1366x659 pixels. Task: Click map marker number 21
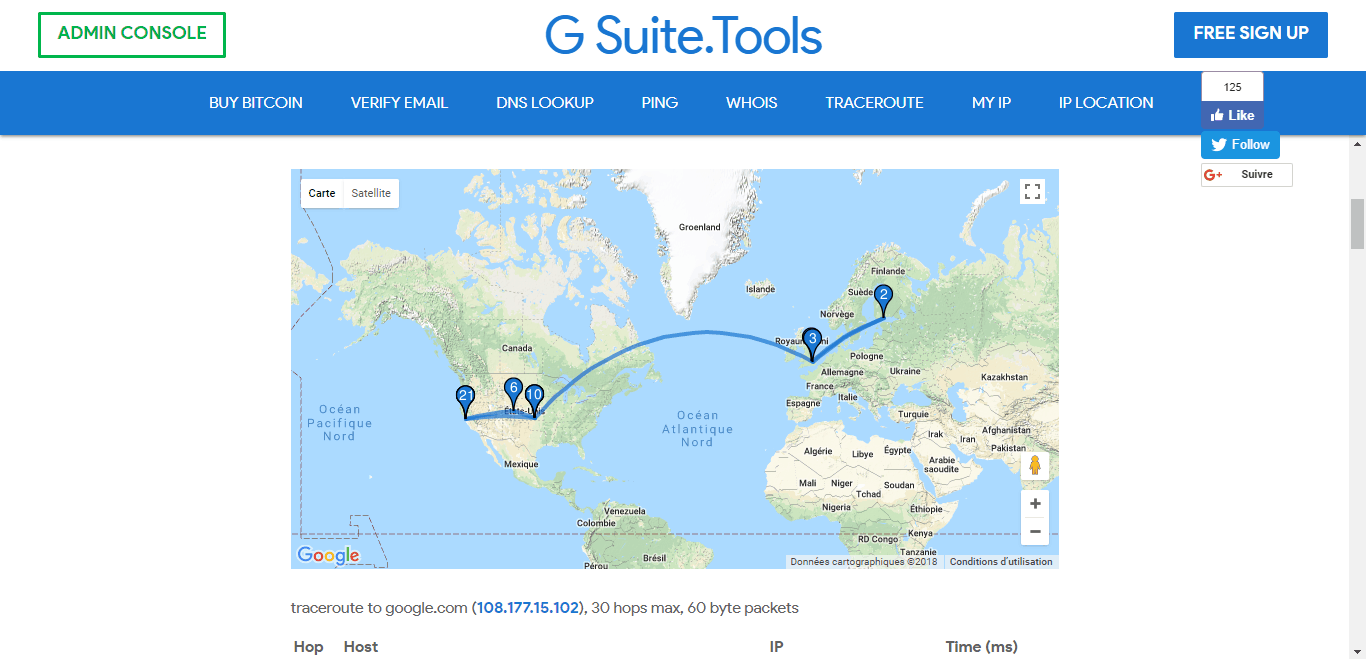[465, 401]
